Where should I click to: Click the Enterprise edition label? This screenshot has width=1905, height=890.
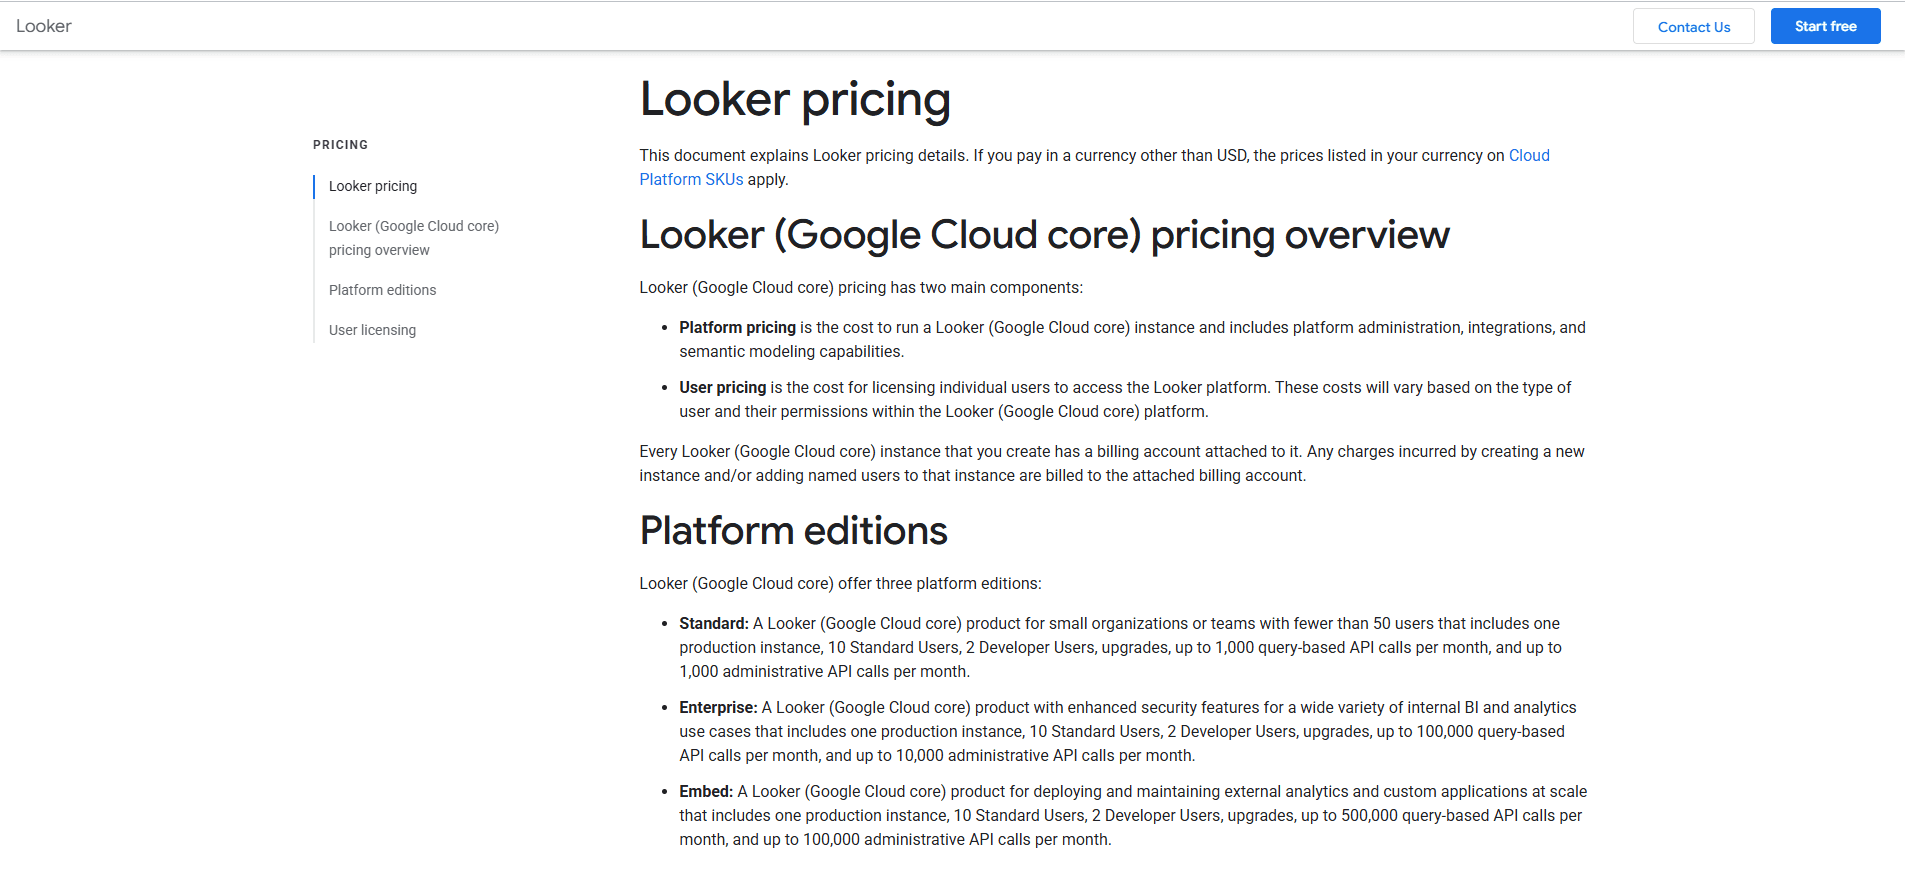point(717,707)
